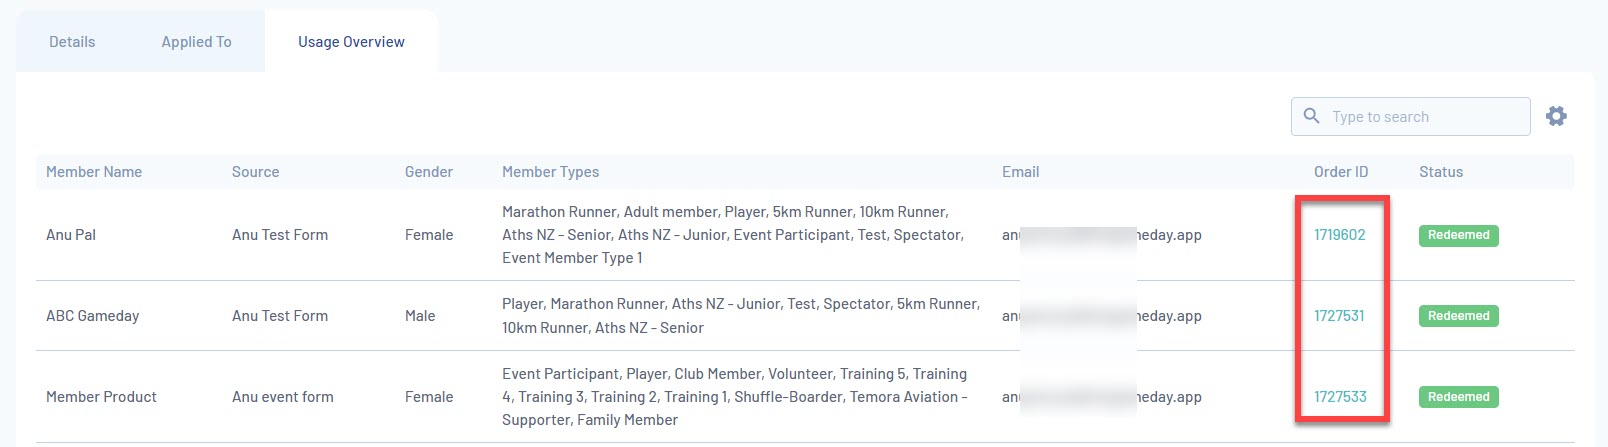This screenshot has height=447, width=1608.
Task: Open the Applied To tab
Action: pyautogui.click(x=196, y=42)
